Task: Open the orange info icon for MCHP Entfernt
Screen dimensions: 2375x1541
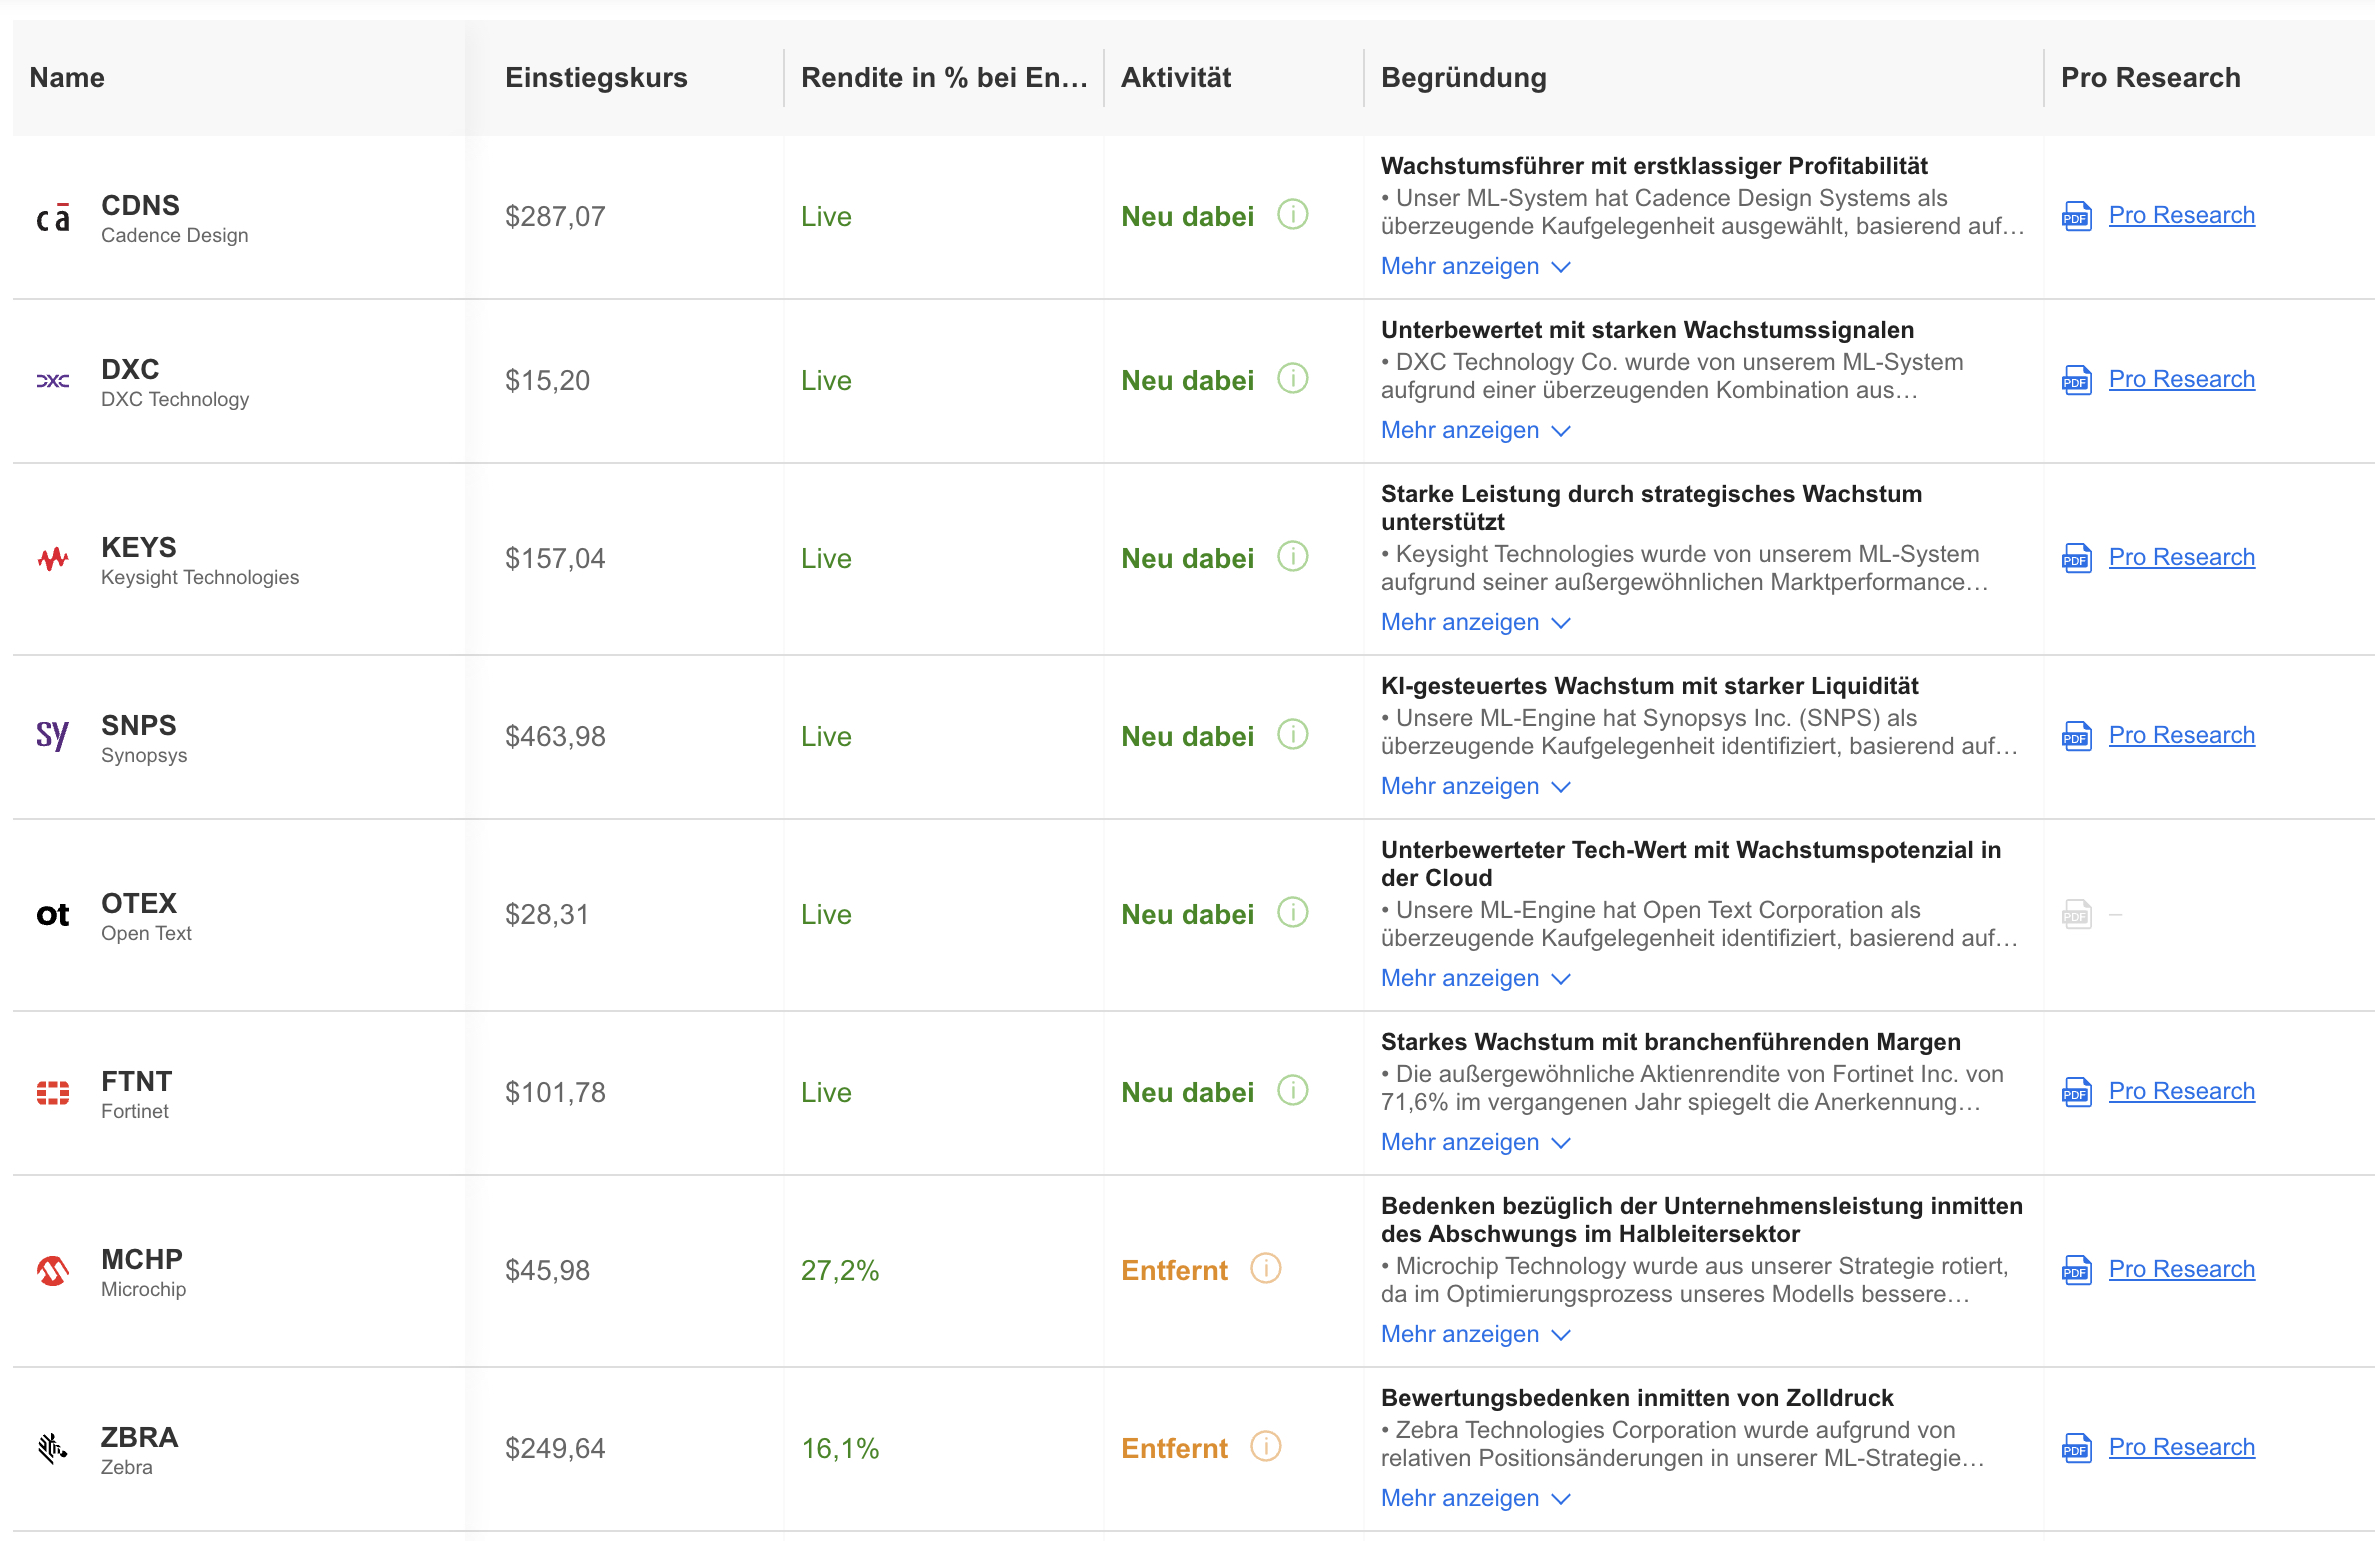Action: click(1265, 1269)
